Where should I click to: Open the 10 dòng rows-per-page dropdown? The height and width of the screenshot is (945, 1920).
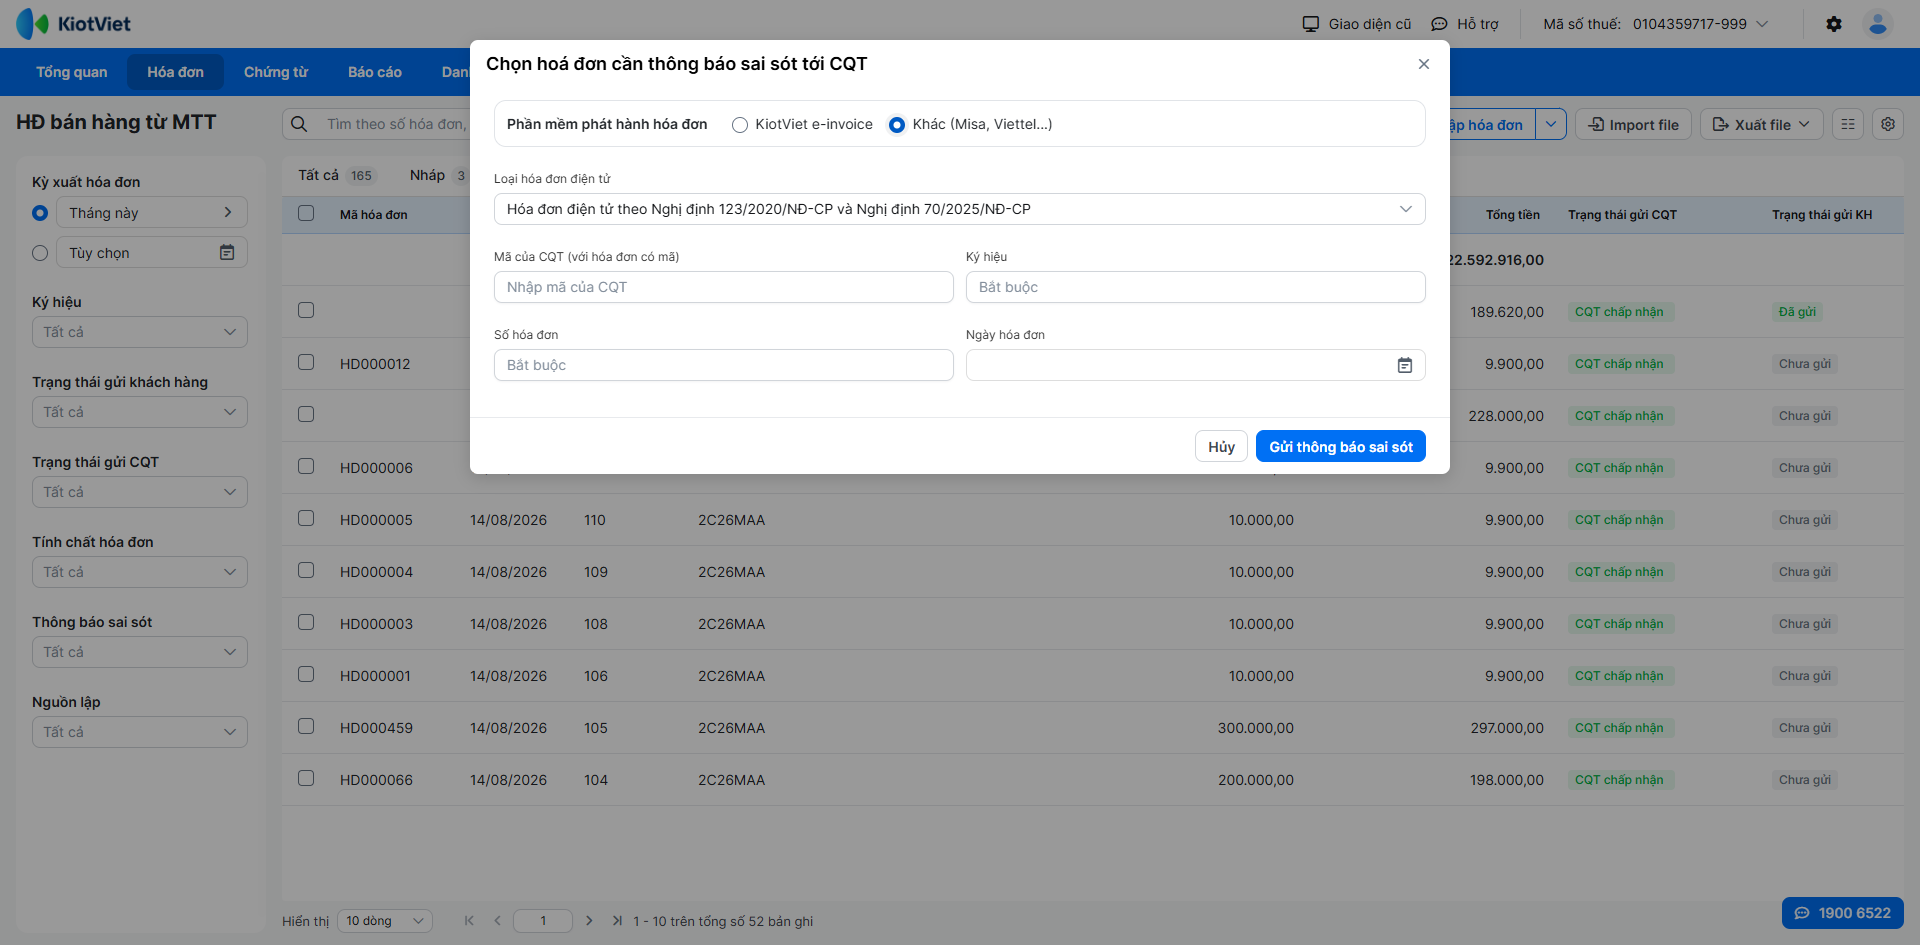(385, 921)
